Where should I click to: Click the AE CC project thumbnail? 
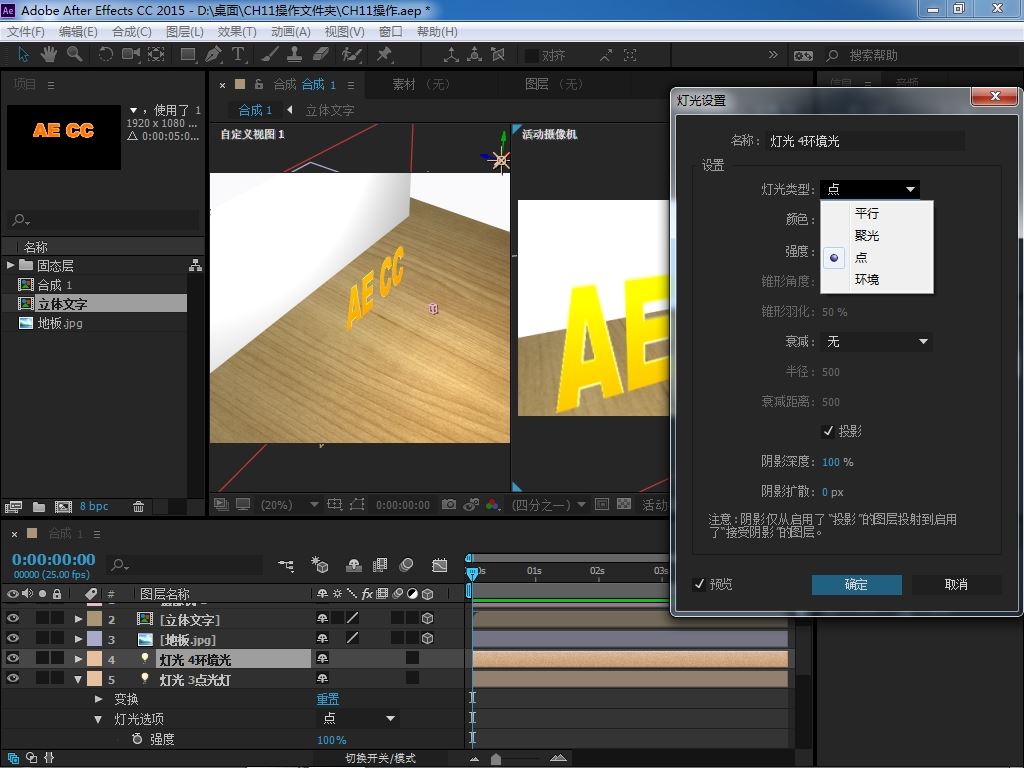click(63, 137)
